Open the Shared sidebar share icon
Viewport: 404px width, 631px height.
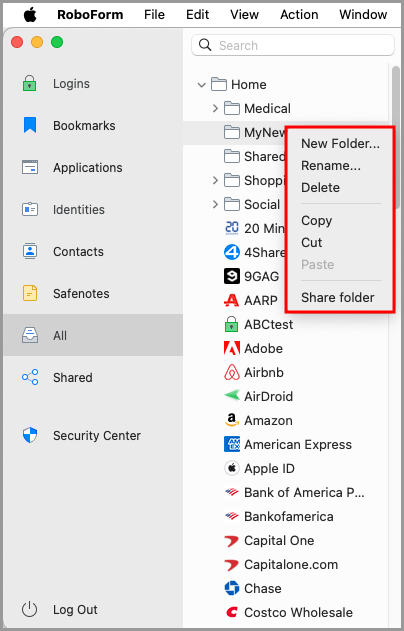30,377
